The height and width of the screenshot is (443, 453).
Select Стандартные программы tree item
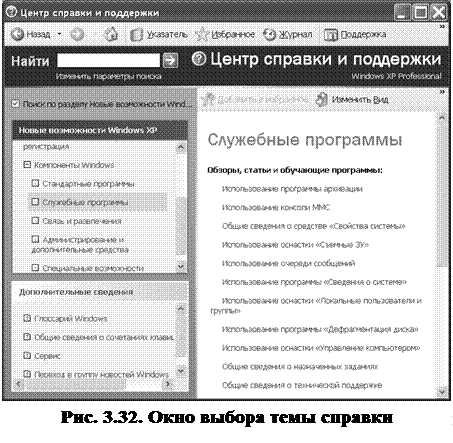click(83, 184)
